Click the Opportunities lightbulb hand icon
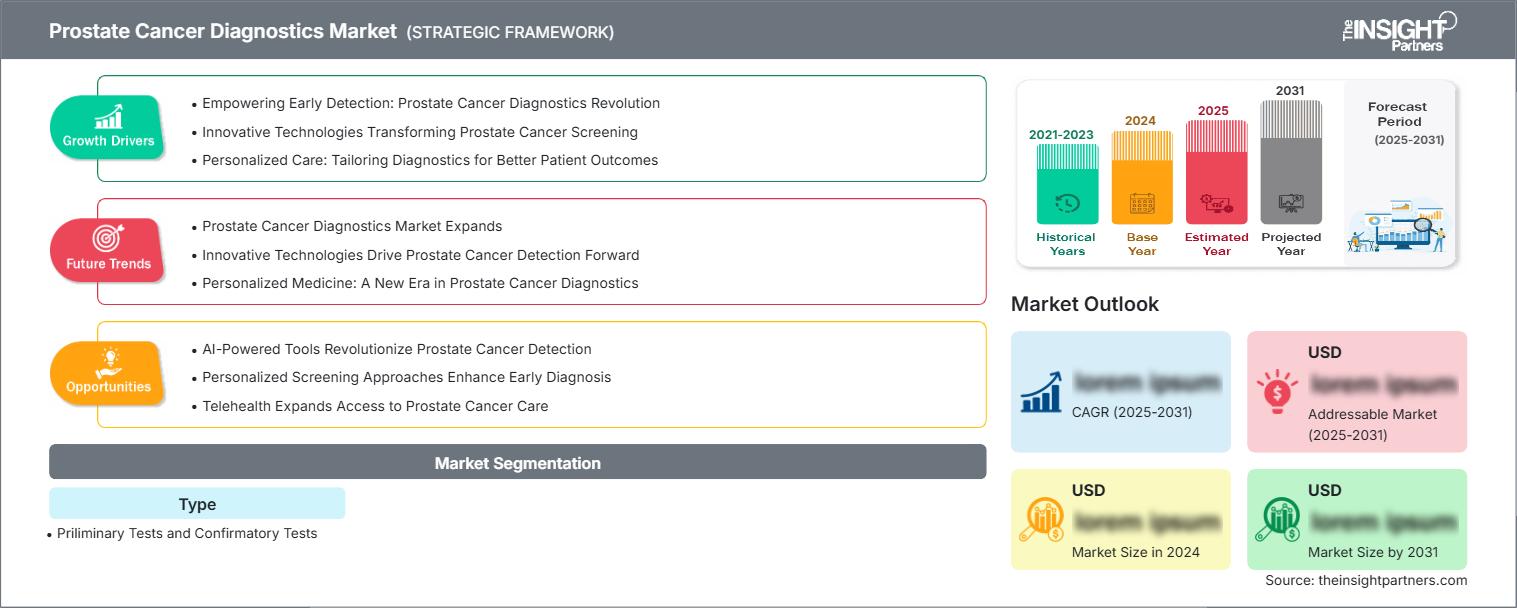This screenshot has width=1517, height=608. pyautogui.click(x=108, y=361)
